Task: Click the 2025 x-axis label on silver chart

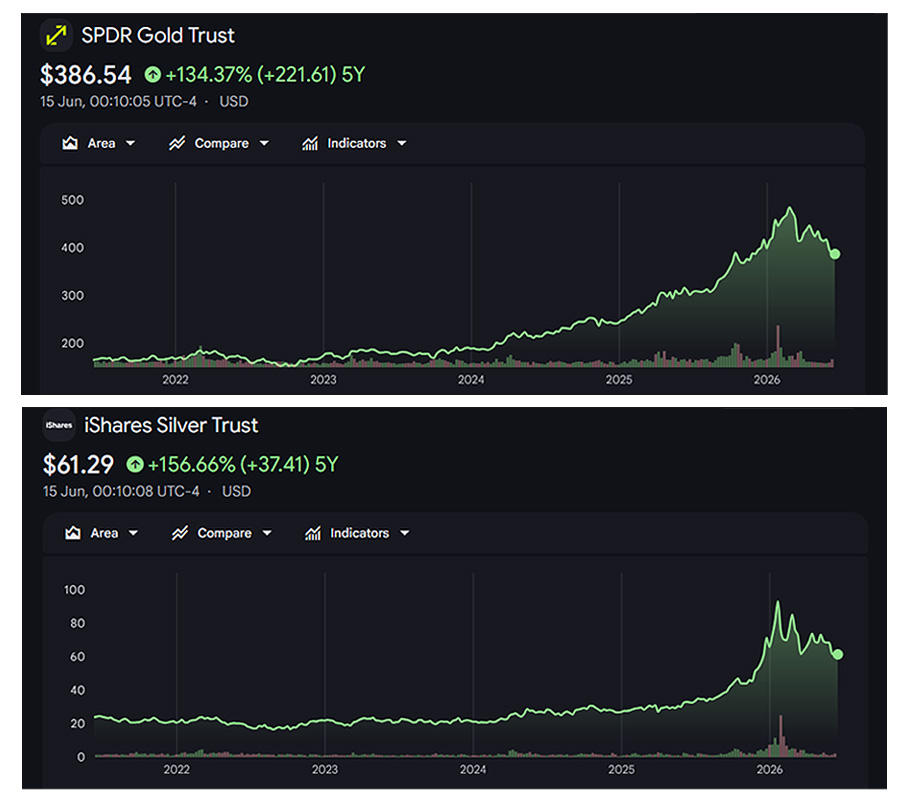Action: coord(621,769)
